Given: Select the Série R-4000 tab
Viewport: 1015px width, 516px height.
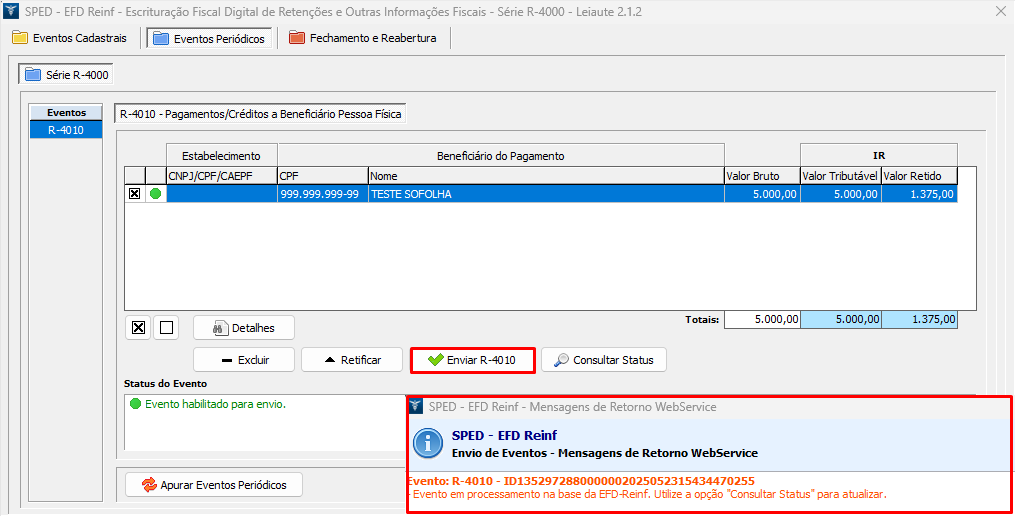Looking at the screenshot, I should tap(67, 74).
